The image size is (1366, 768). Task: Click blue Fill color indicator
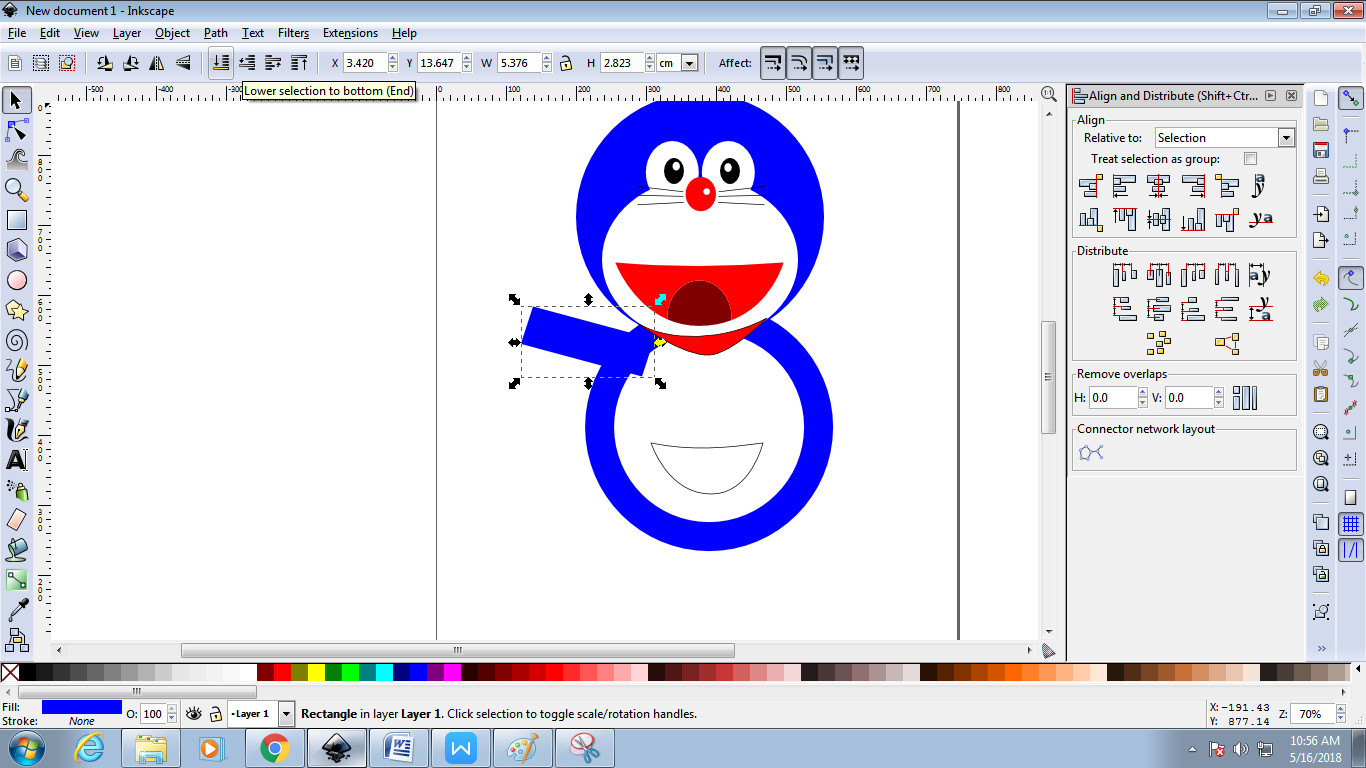(x=82, y=707)
